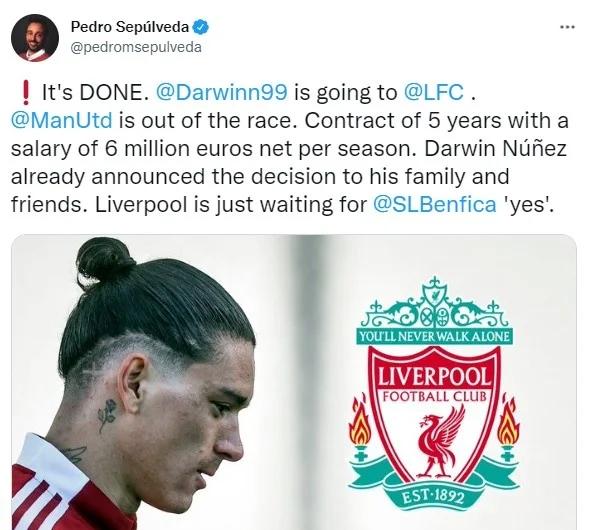Open the @SLBenfica mention link
Viewport: 589px width, 530px height.
pyautogui.click(x=435, y=205)
